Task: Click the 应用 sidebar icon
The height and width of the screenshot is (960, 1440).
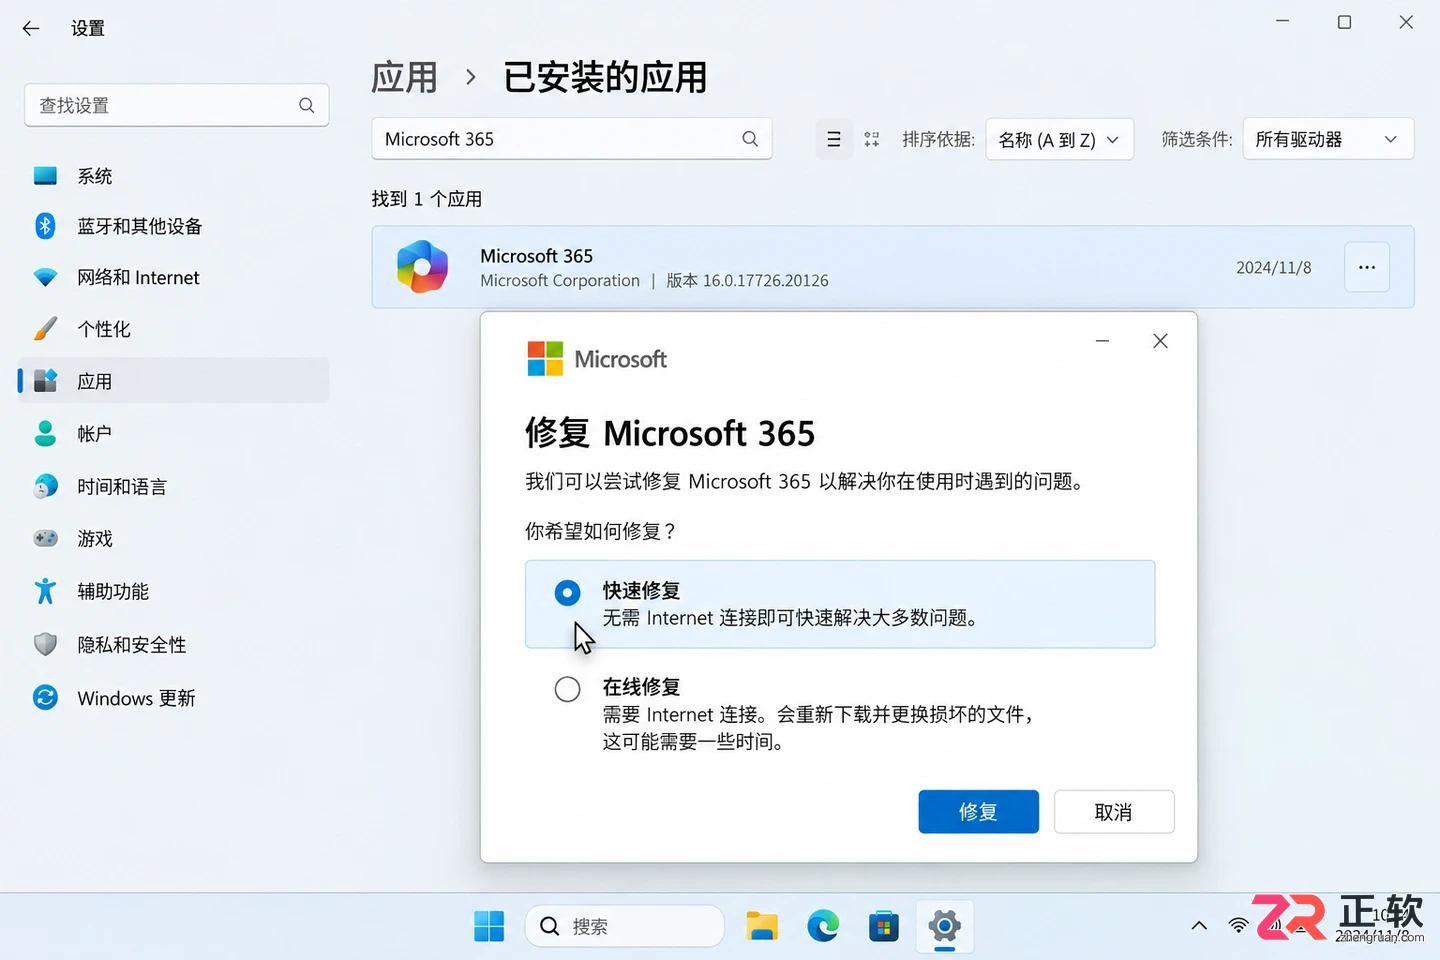Action: pos(45,380)
